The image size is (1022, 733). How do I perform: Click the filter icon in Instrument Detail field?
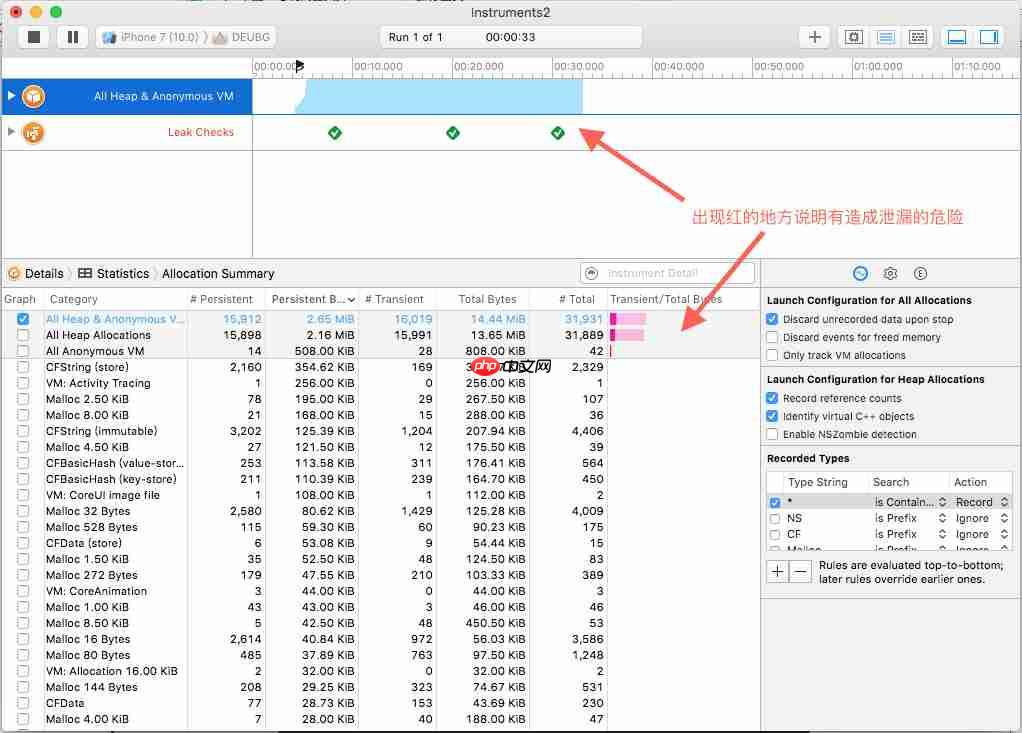click(x=591, y=274)
